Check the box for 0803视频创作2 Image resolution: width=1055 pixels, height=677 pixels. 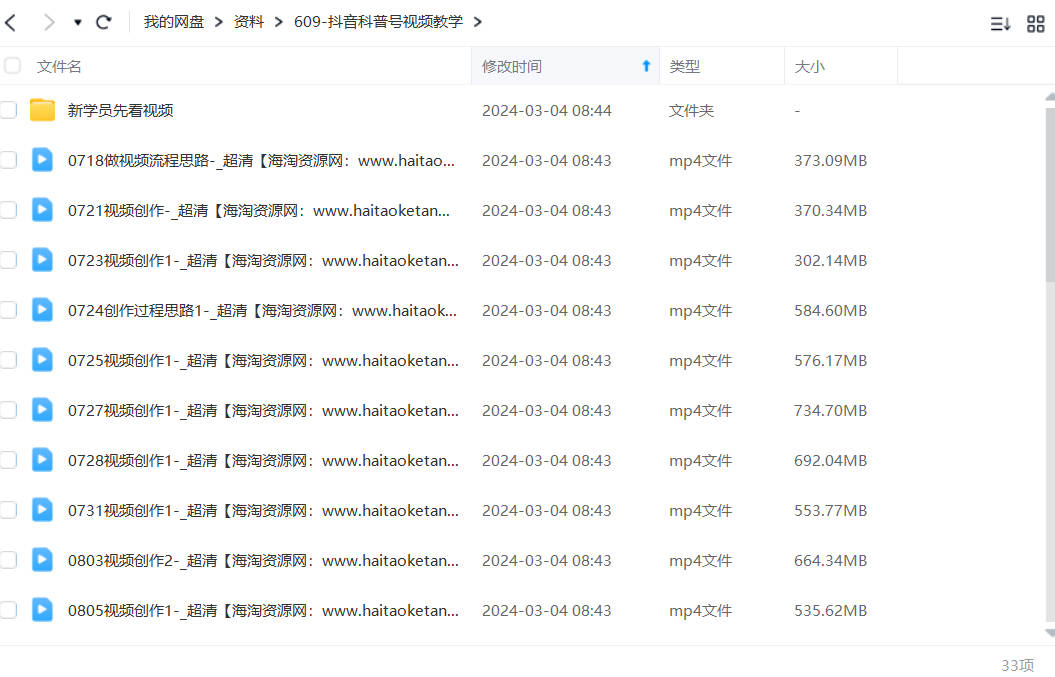[8, 560]
